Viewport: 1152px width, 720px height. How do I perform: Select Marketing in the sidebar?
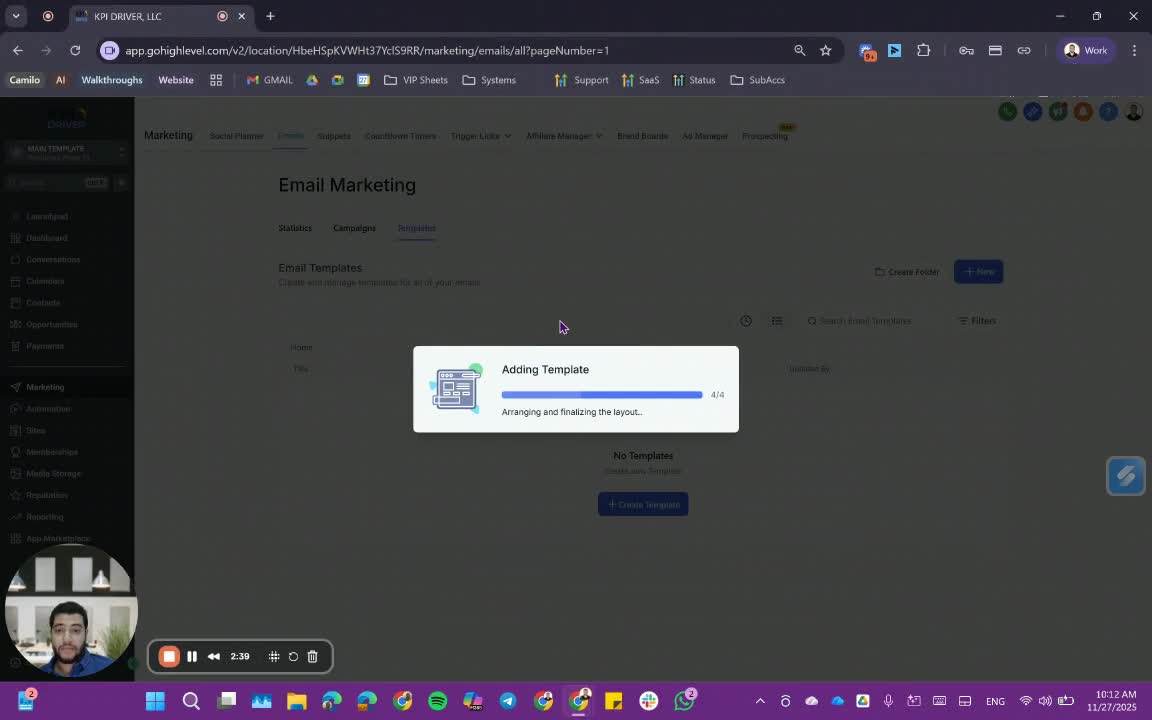pos(45,387)
